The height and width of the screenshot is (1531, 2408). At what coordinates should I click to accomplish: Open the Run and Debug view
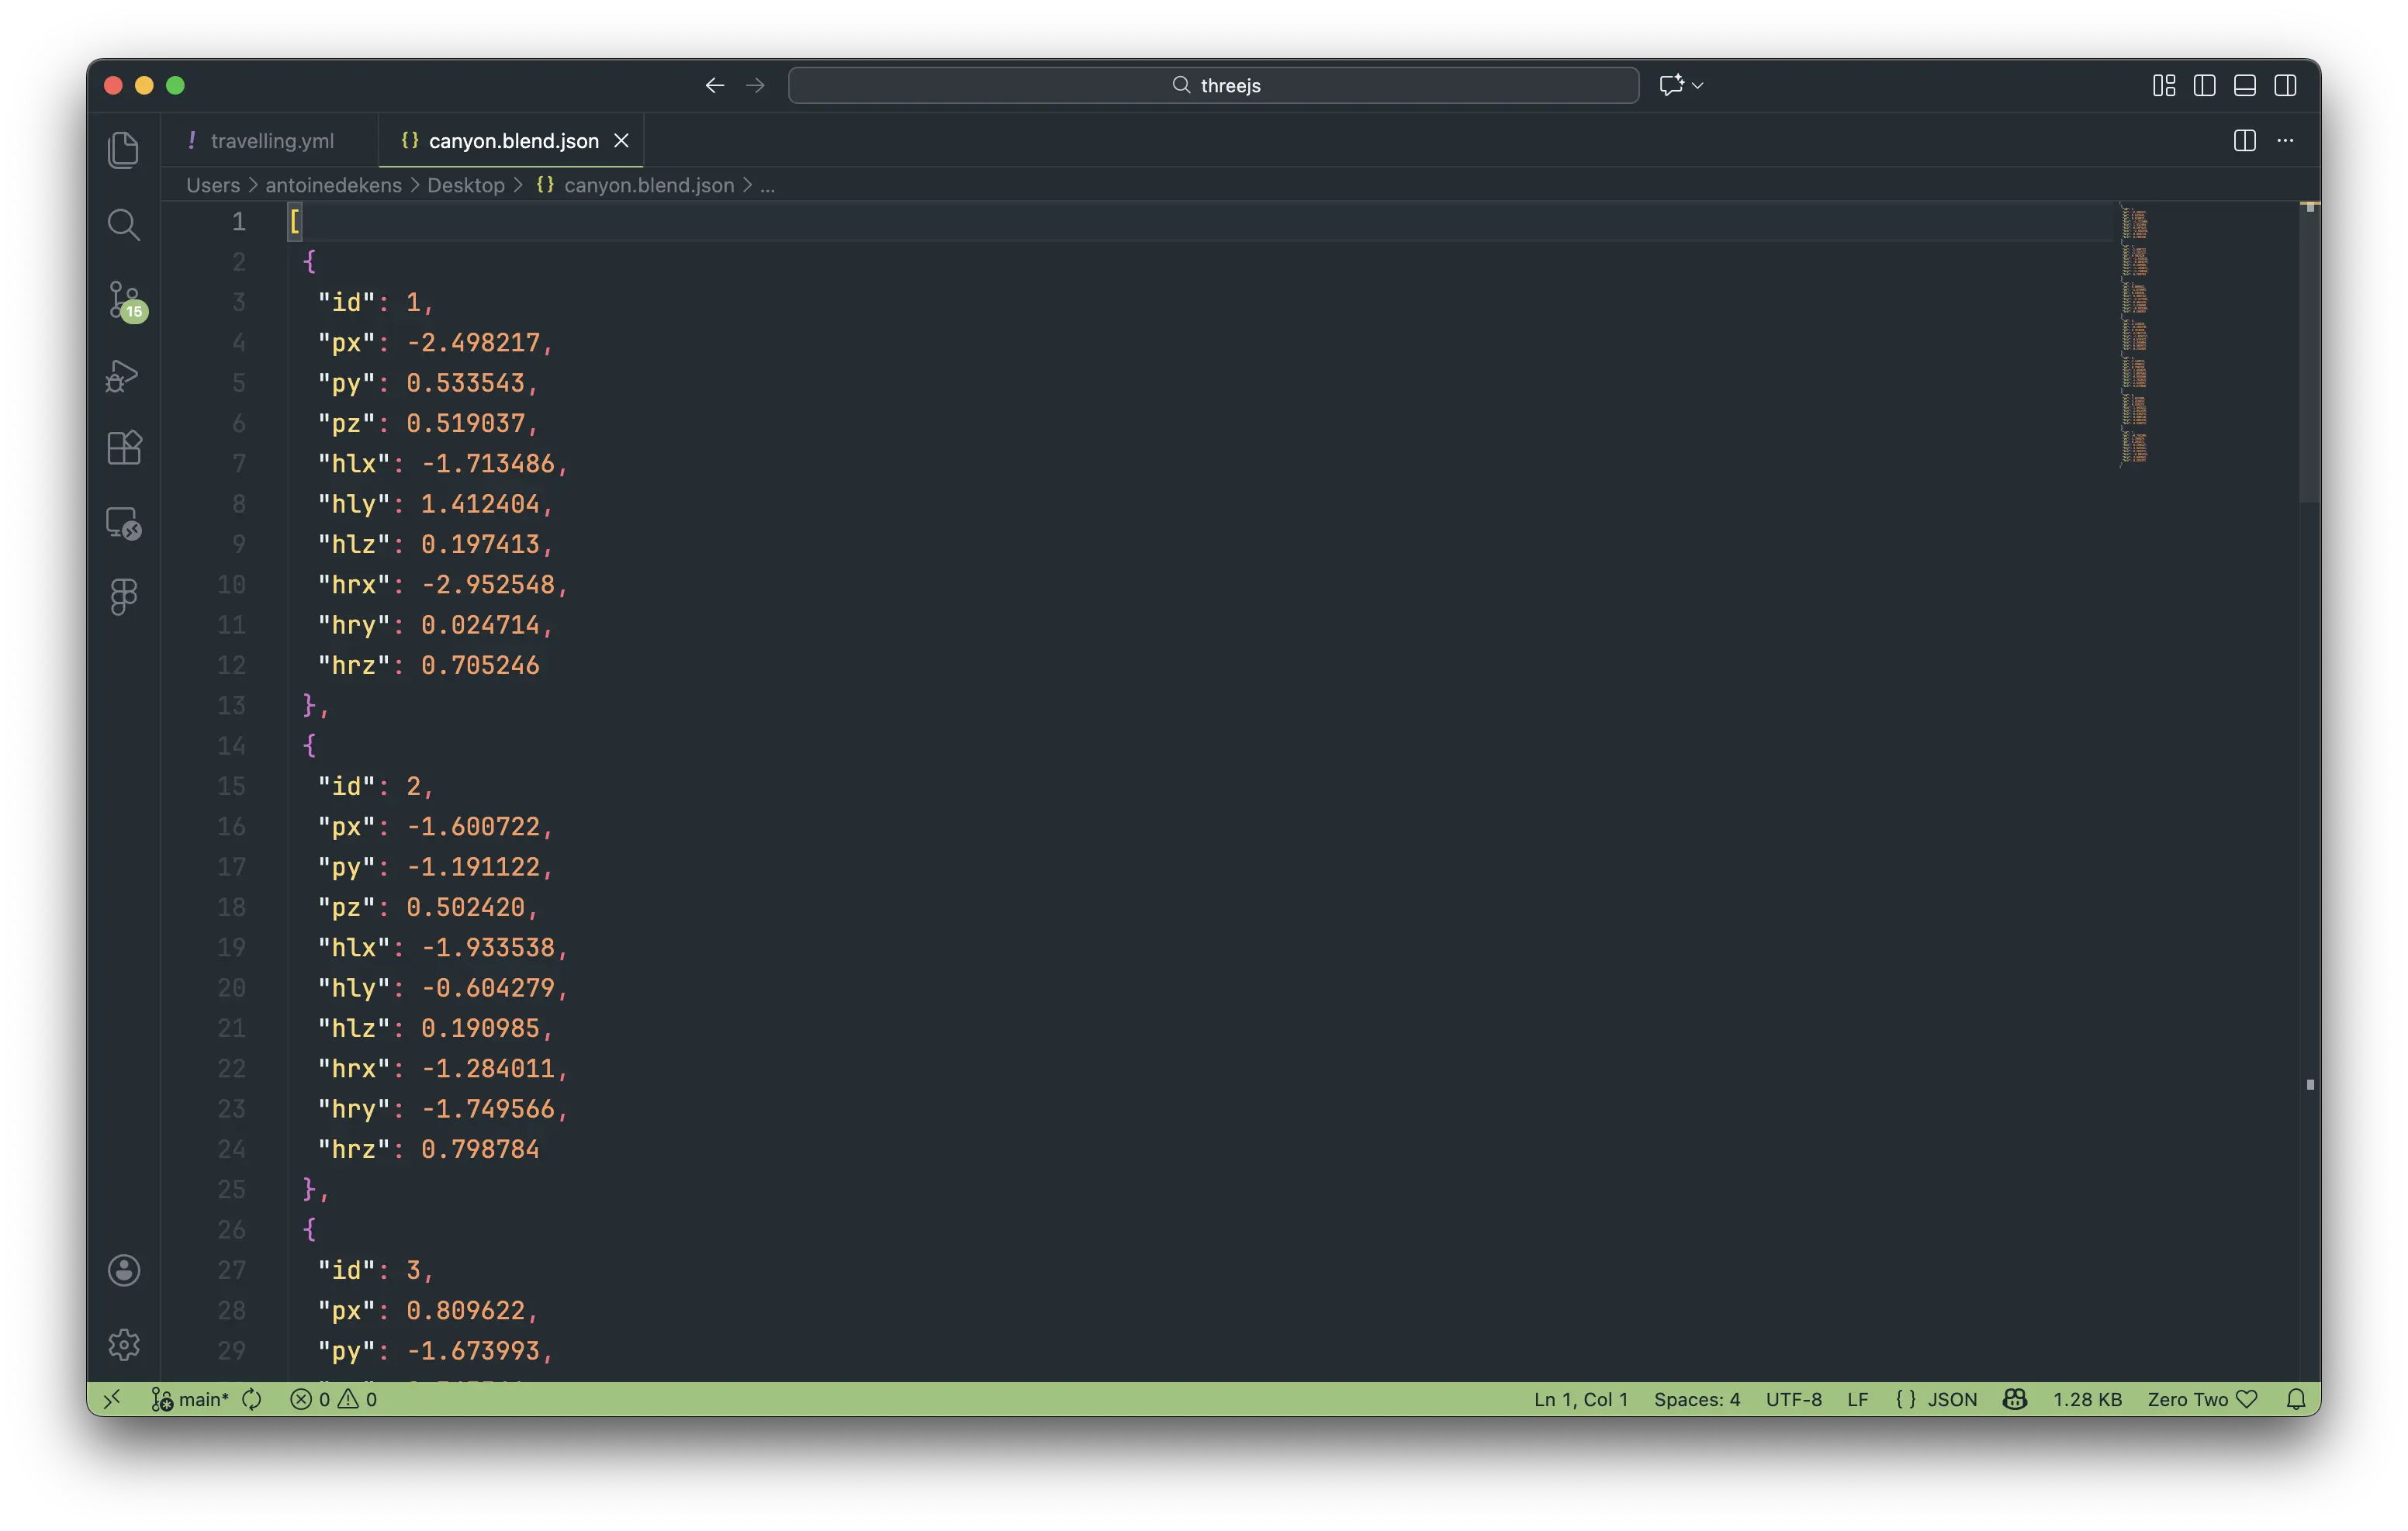[123, 376]
